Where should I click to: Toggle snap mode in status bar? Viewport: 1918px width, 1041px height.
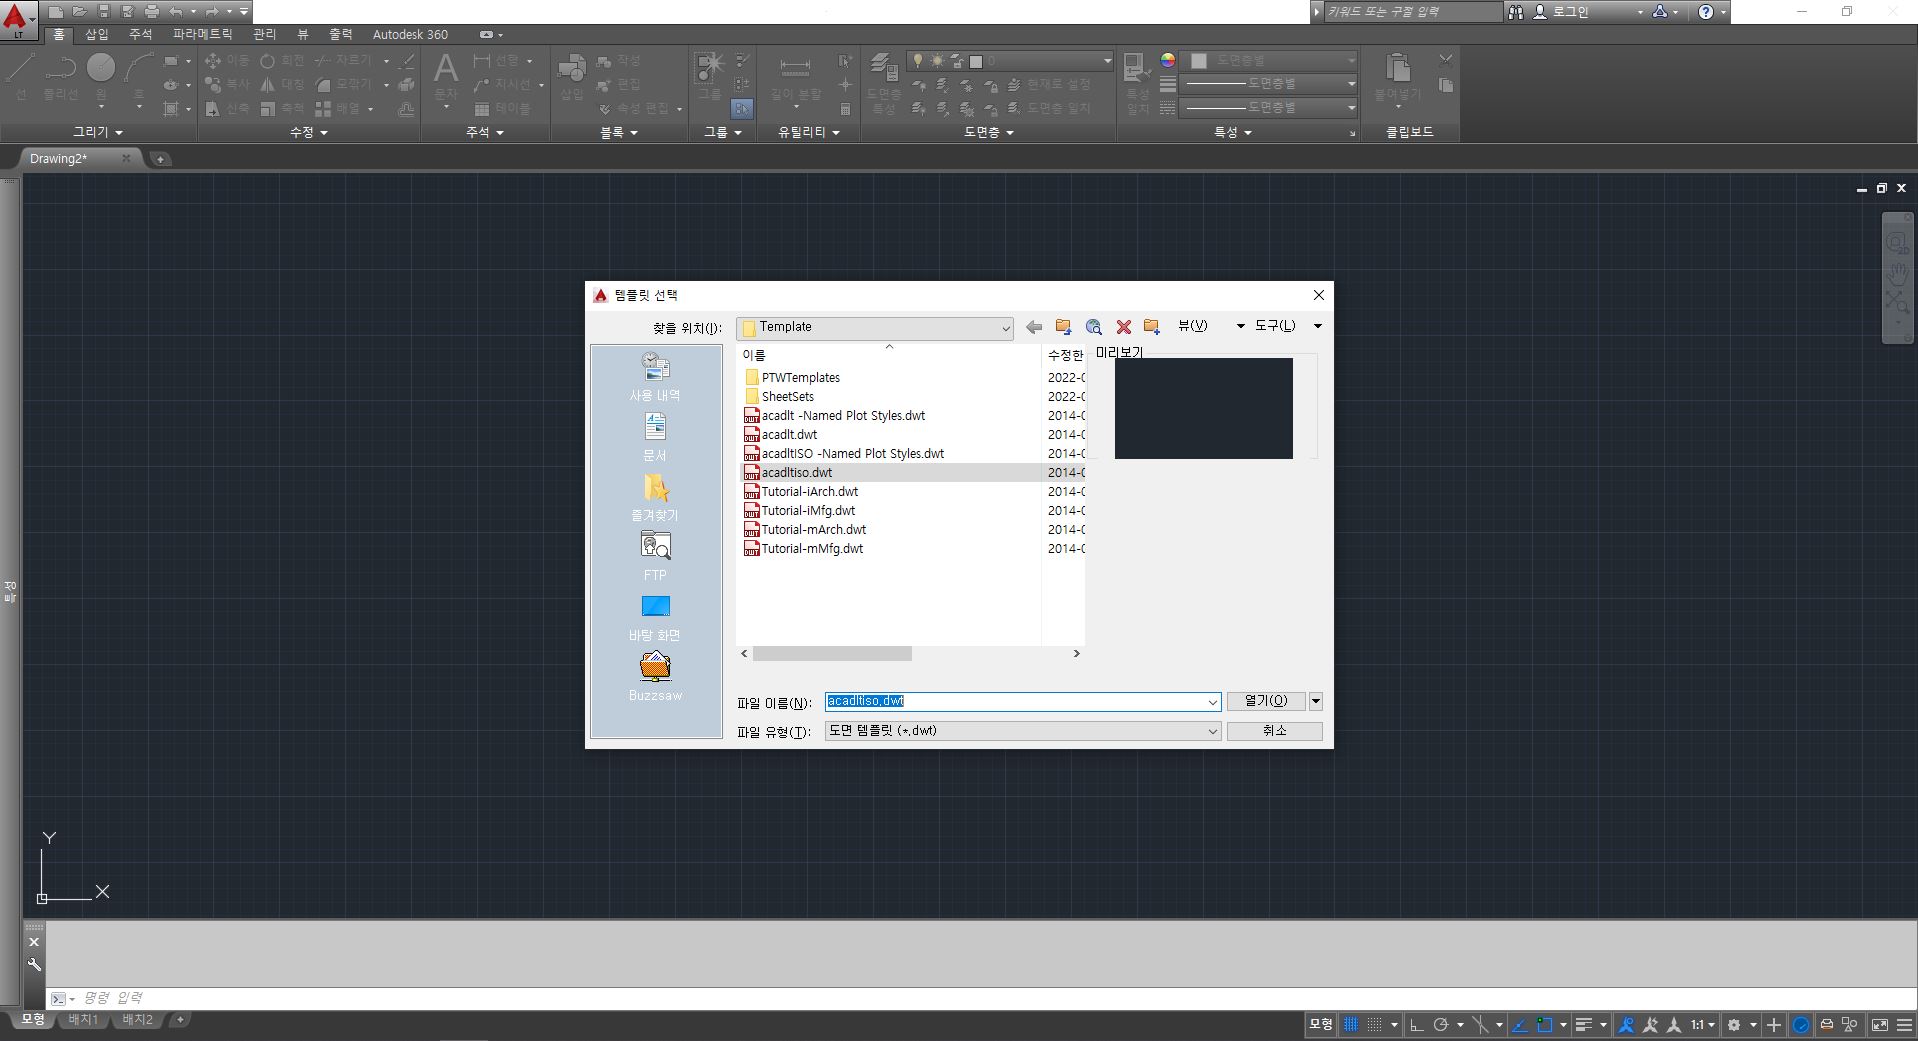coord(1375,1025)
